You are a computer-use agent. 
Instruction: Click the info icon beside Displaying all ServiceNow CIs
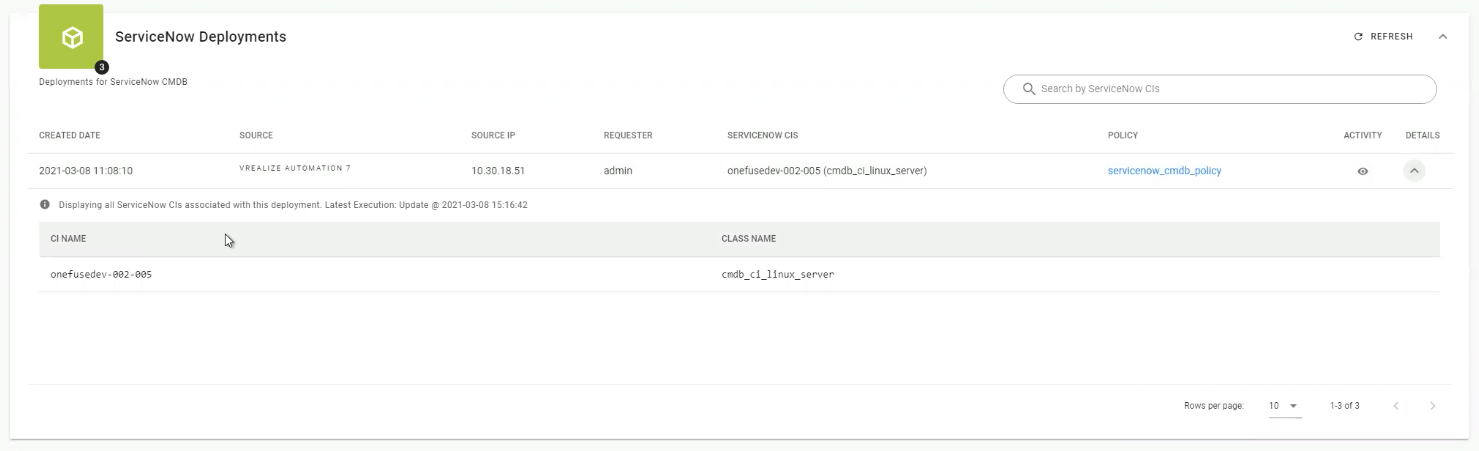tap(45, 205)
